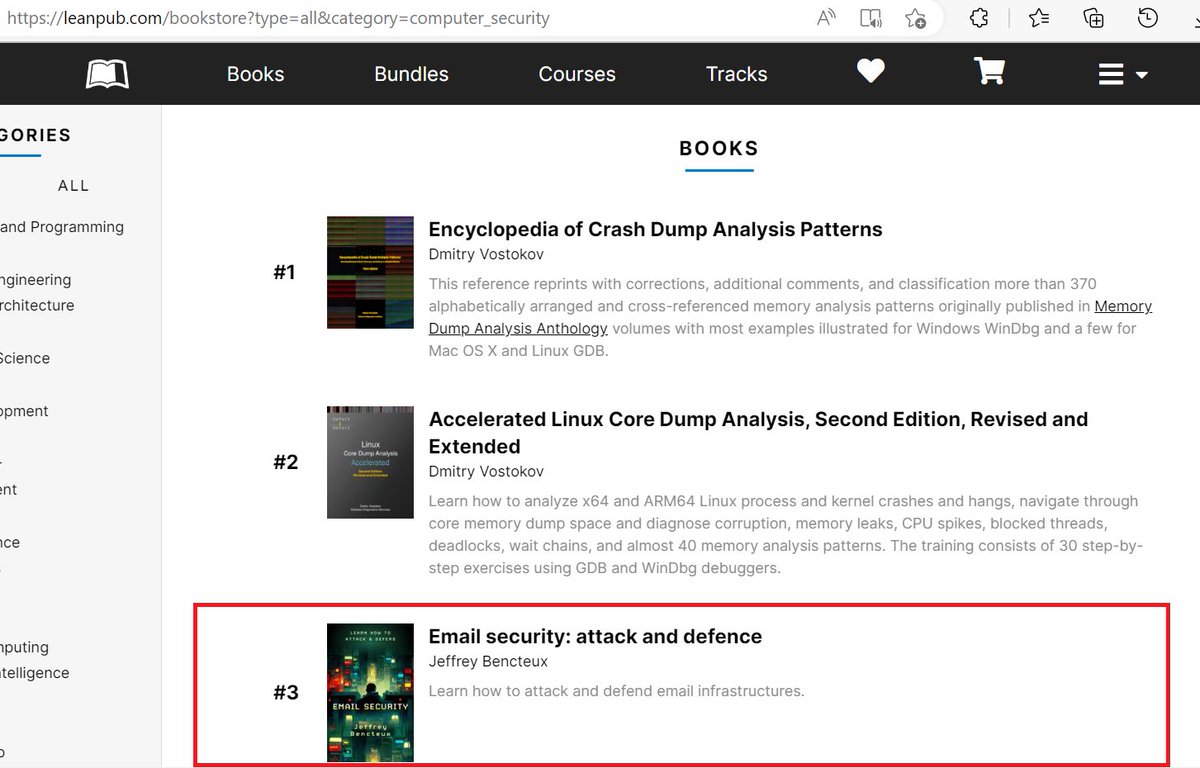The width and height of the screenshot is (1200, 768).
Task: Open Encyclopedia of Crash Dump Analysis Patterns title
Action: (x=655, y=229)
